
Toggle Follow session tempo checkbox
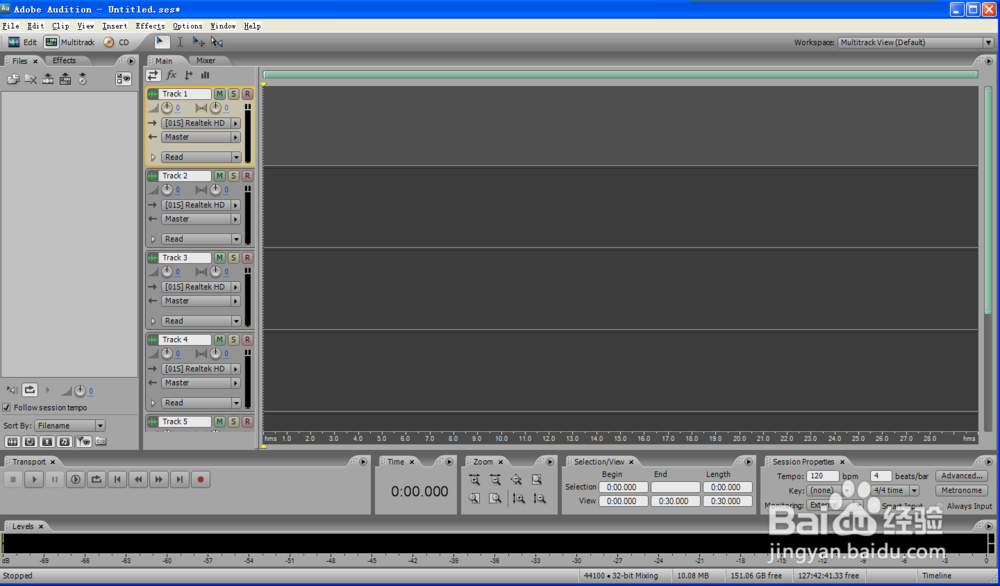(x=7, y=407)
